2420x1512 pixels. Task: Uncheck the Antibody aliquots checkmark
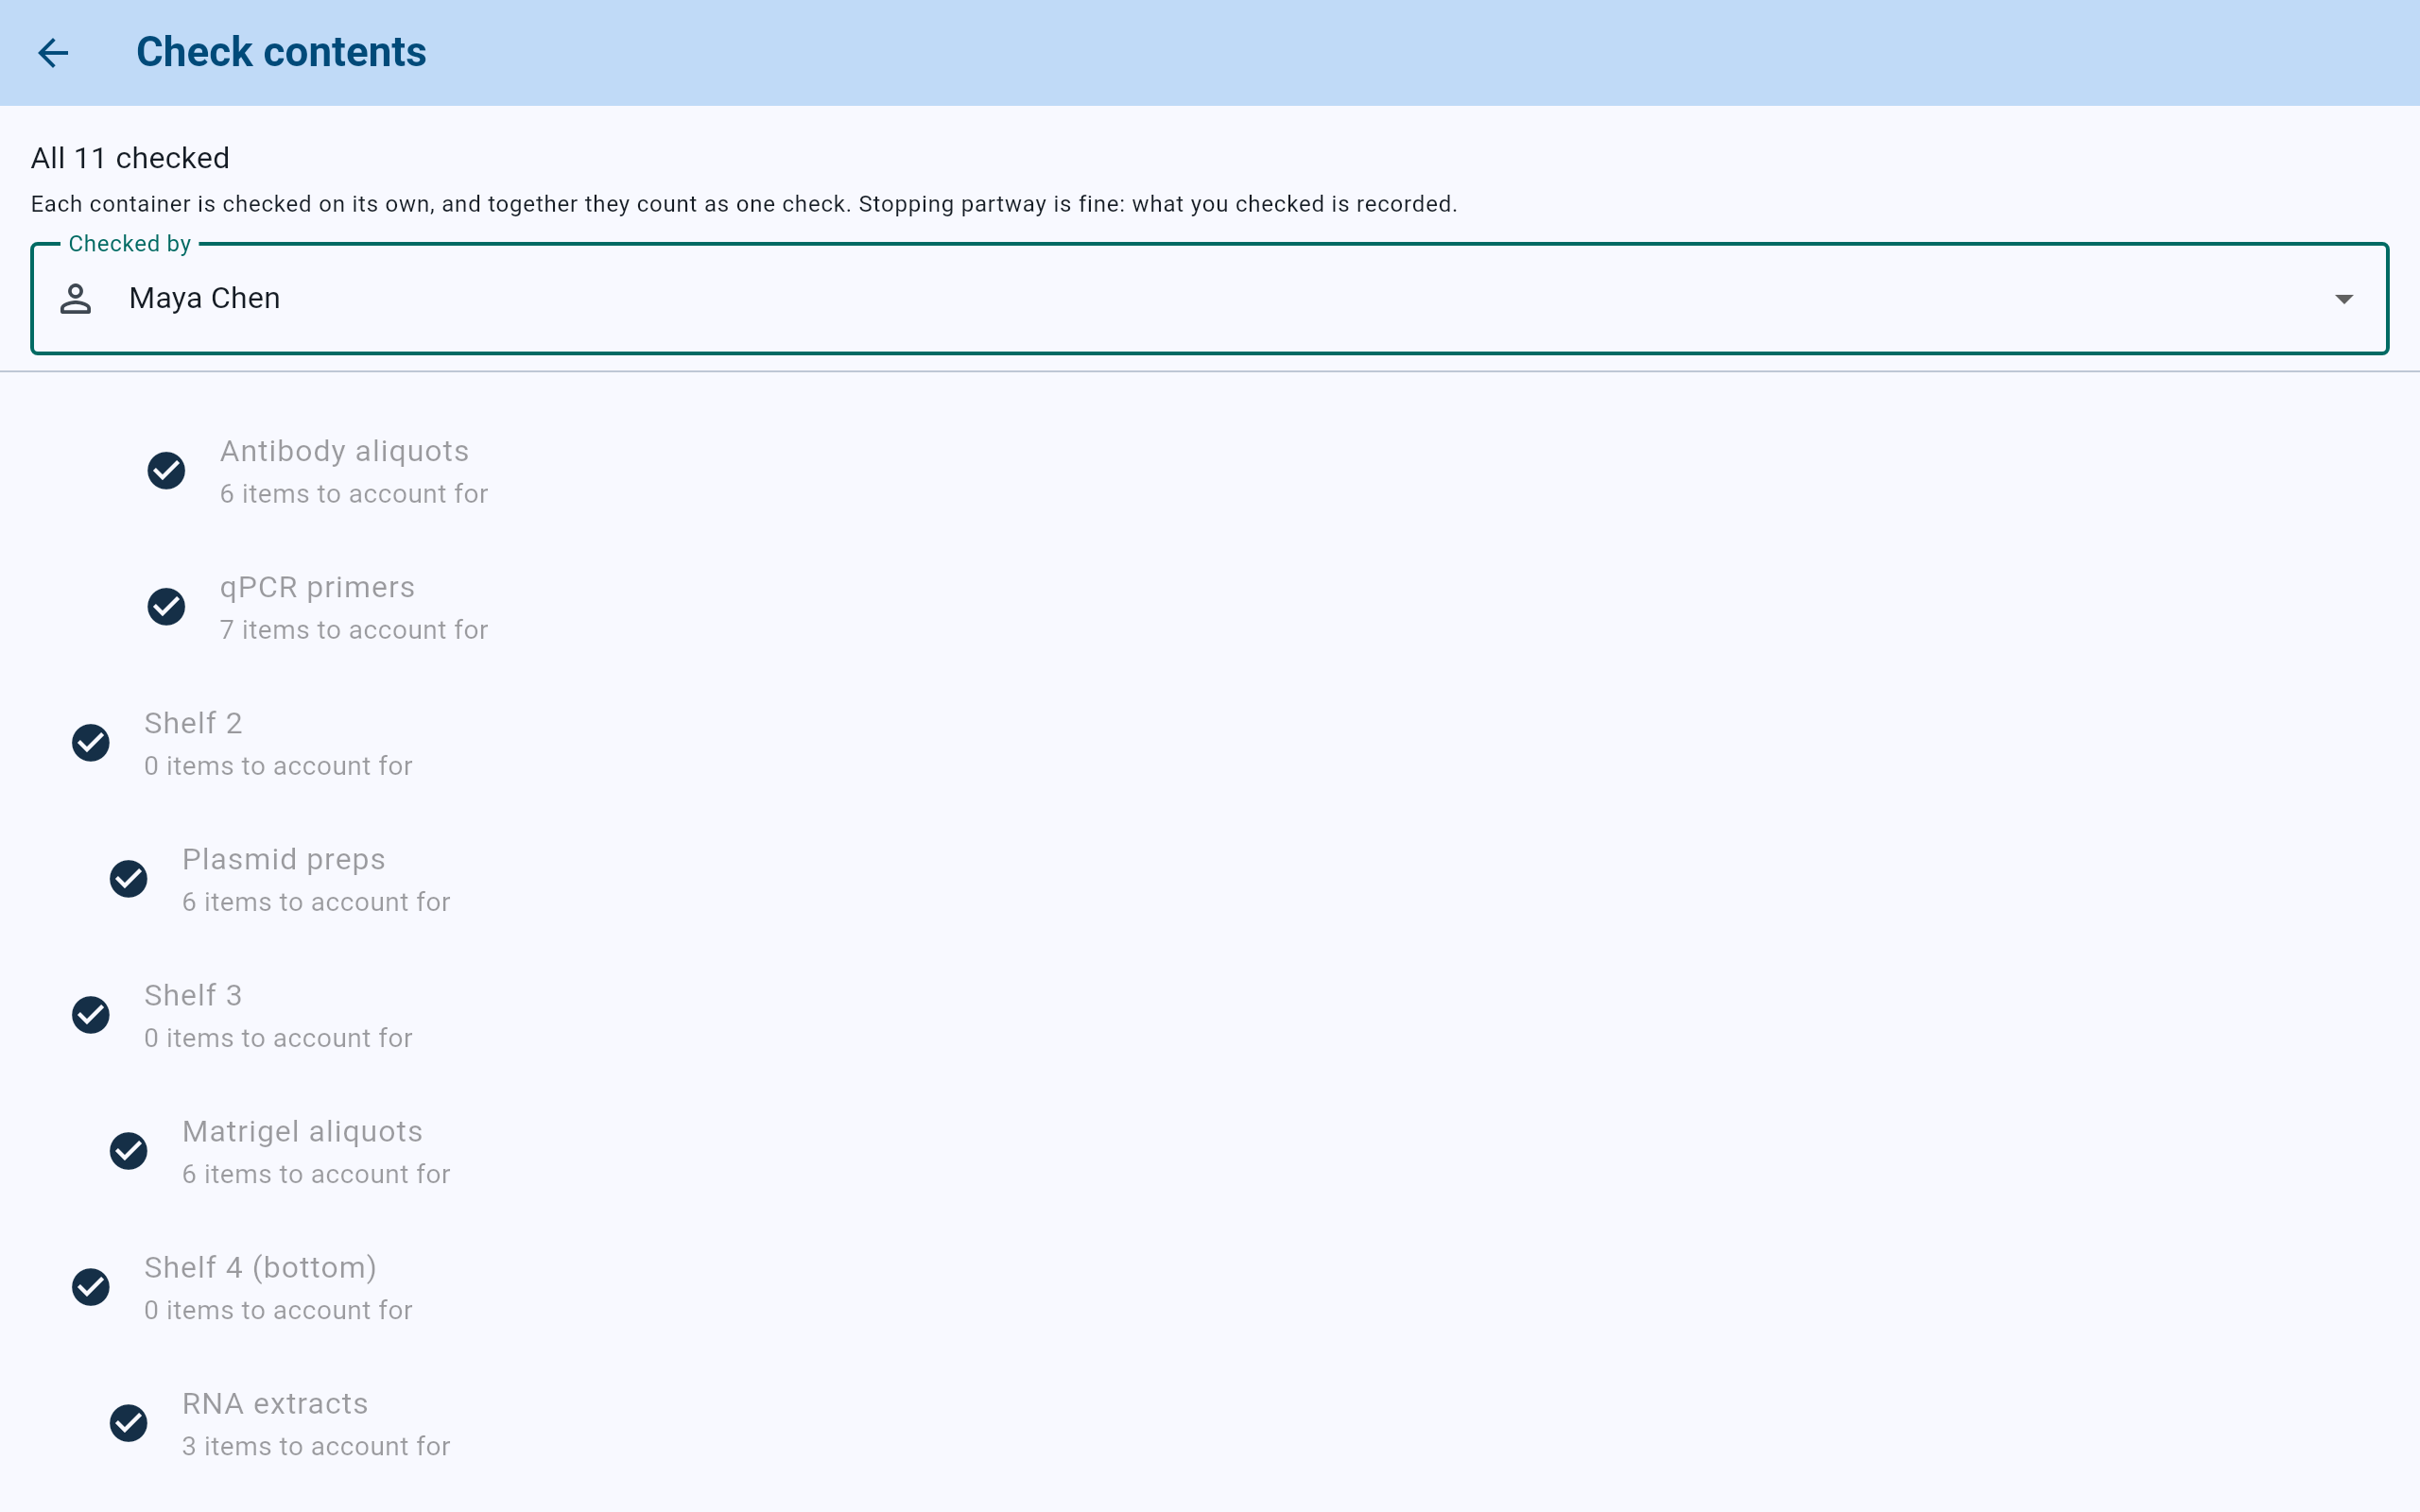(166, 470)
